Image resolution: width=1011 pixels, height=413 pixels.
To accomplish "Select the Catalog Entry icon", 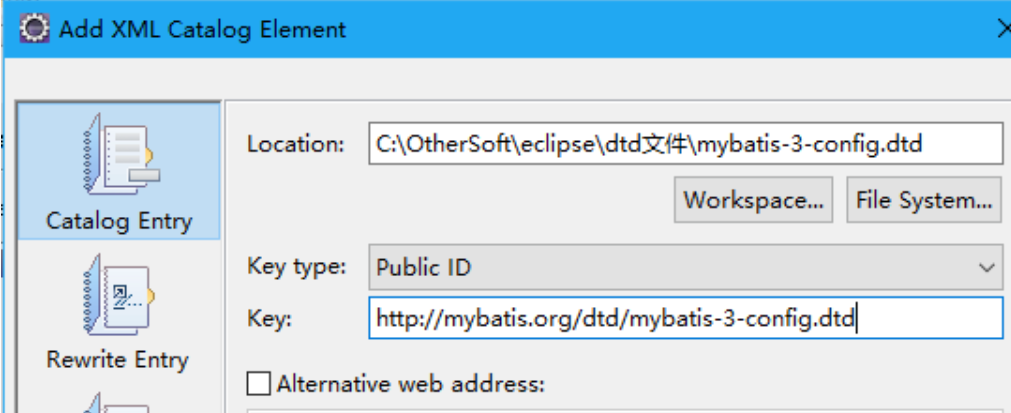I will point(117,156).
